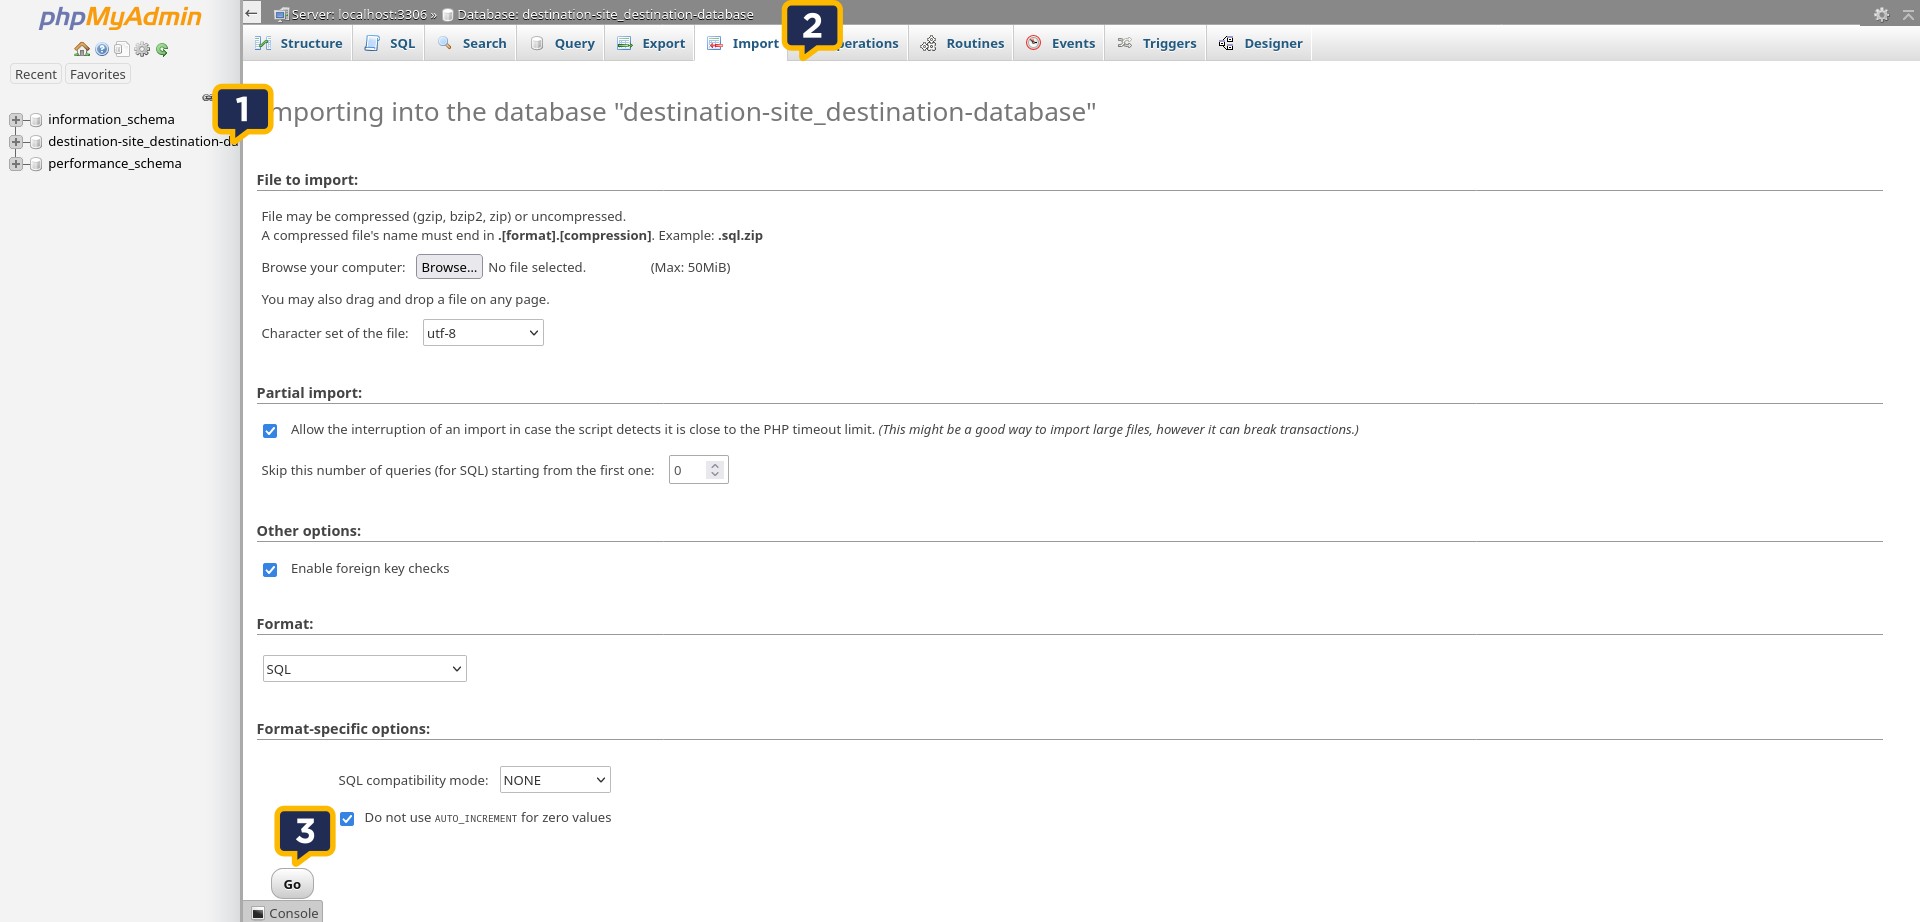Screen dimensions: 1920x922
Task: Open navigation panel settings gear icon
Action: coord(142,49)
